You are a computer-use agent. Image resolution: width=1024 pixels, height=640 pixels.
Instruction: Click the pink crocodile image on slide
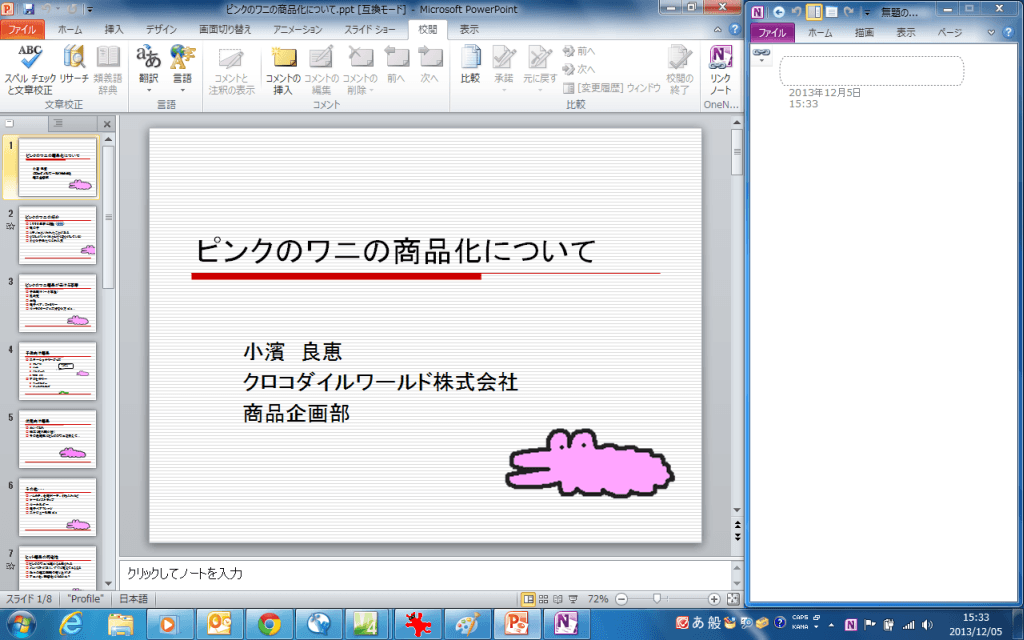pyautogui.click(x=590, y=463)
